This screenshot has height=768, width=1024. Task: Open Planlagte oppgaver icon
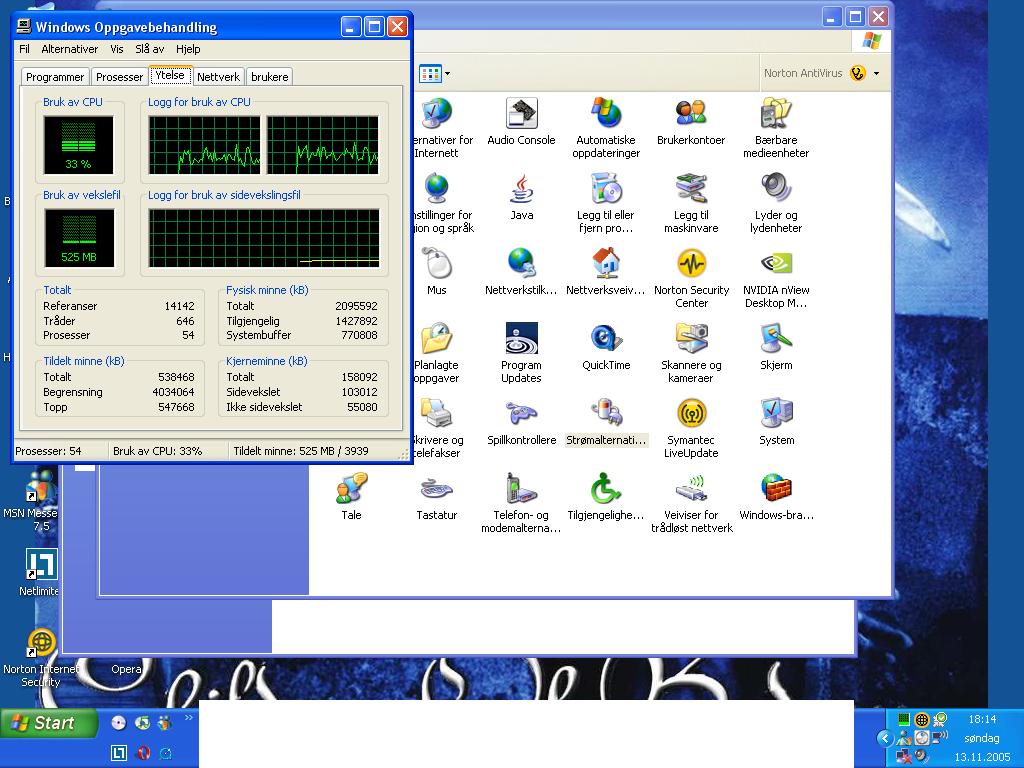coord(436,353)
